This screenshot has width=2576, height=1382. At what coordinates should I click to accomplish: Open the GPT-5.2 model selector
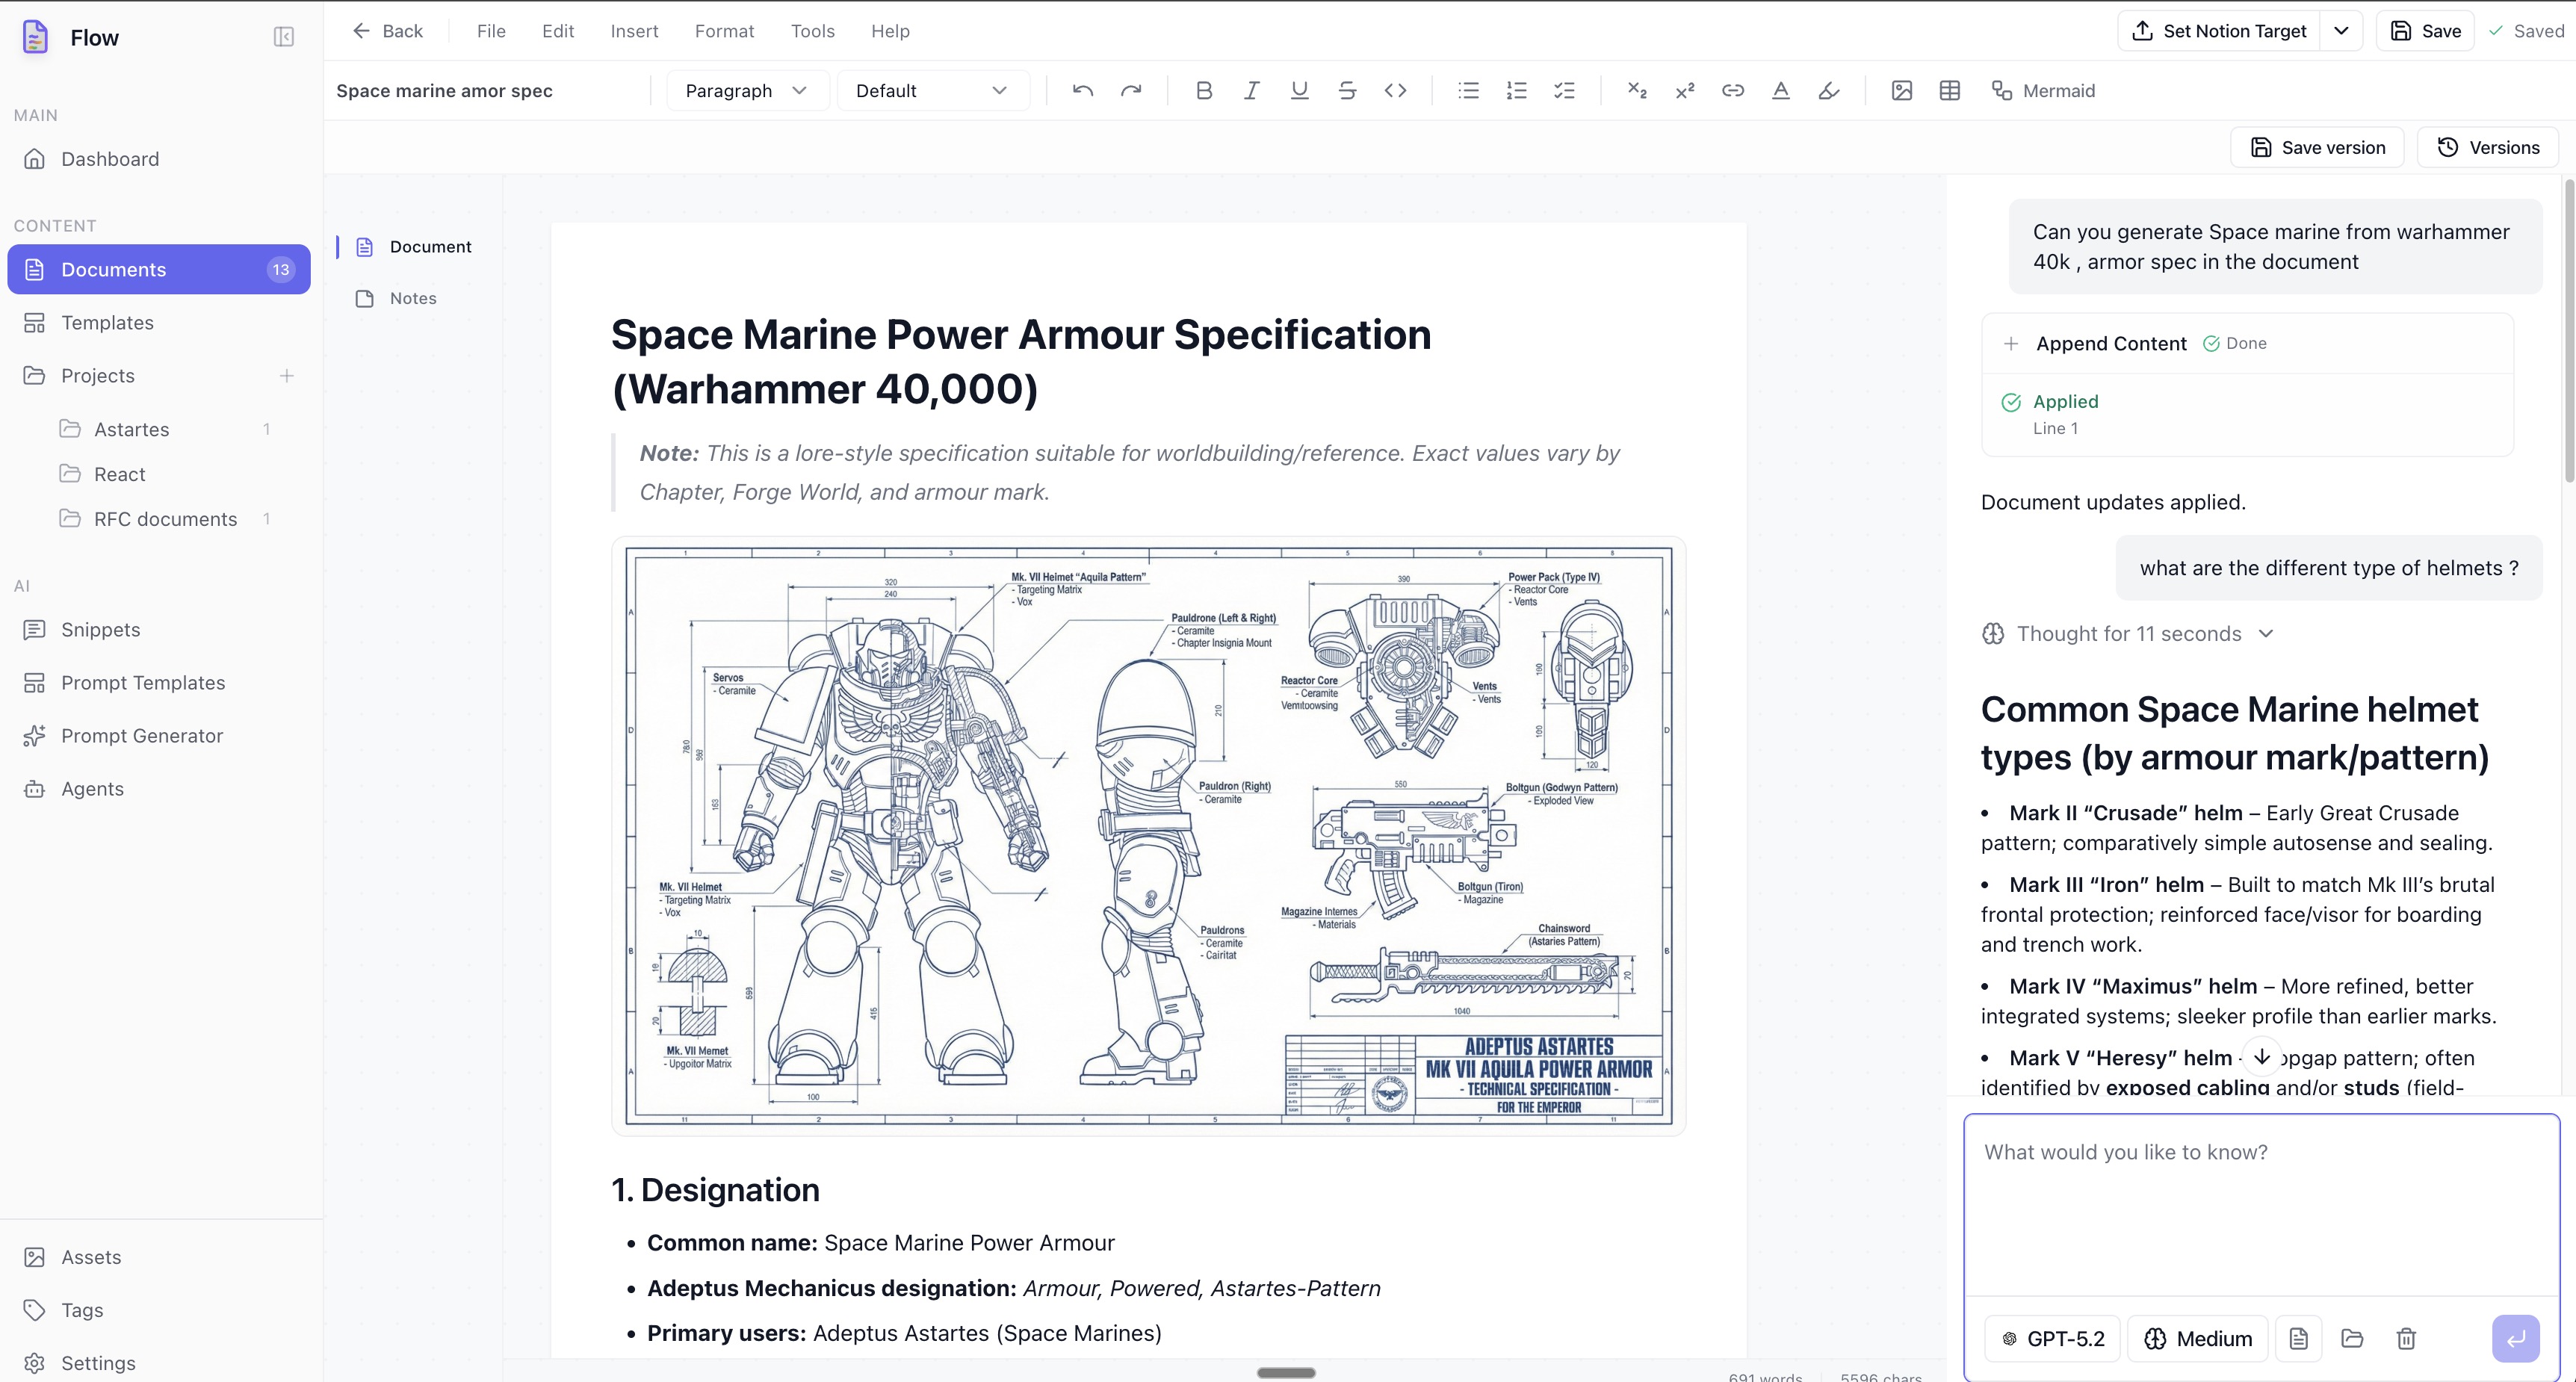click(x=2052, y=1339)
